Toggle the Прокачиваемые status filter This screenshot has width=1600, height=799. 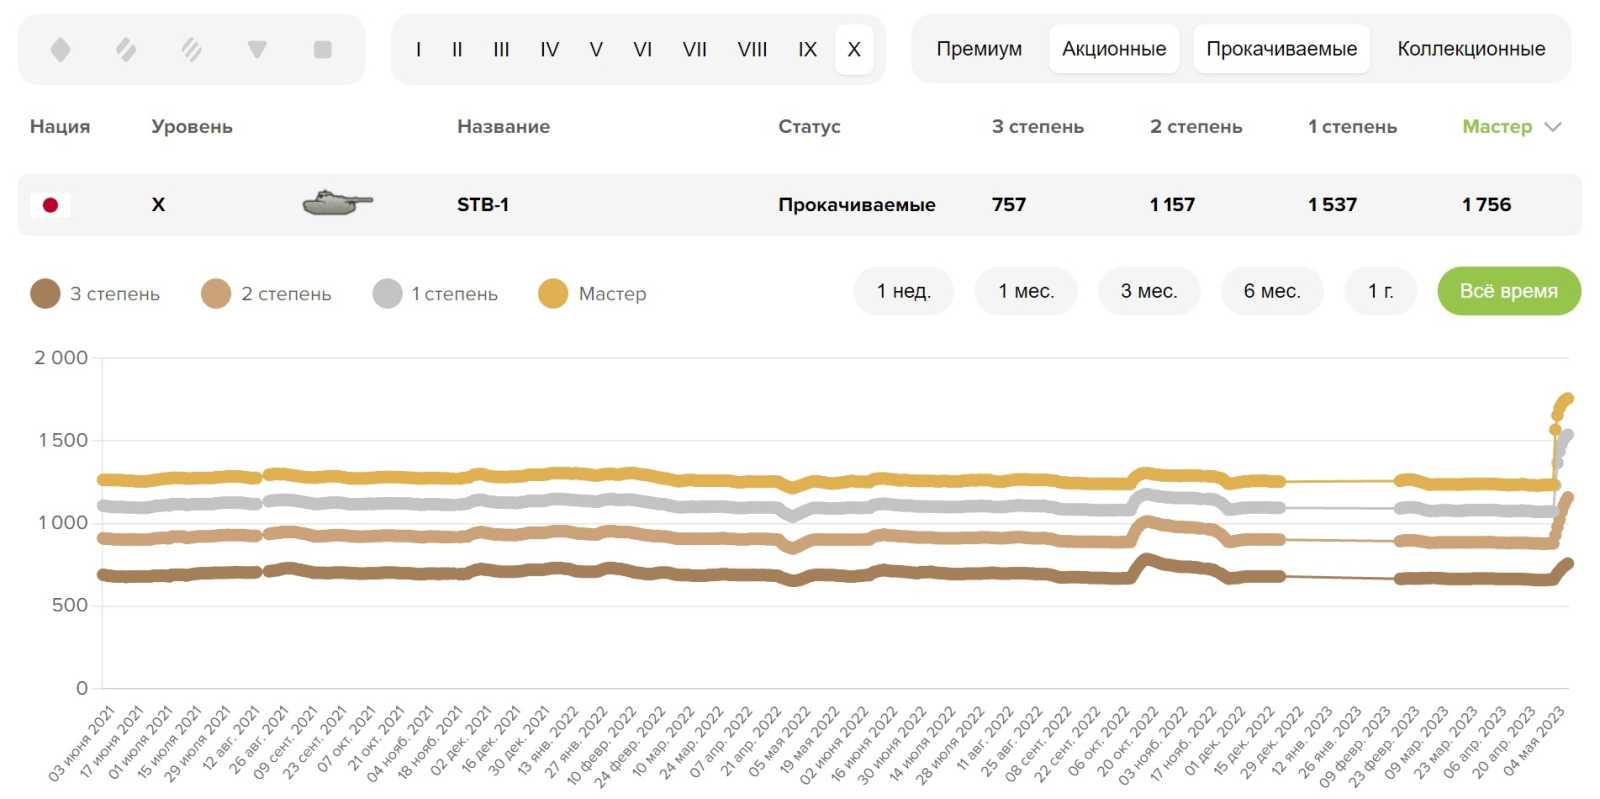point(1281,49)
